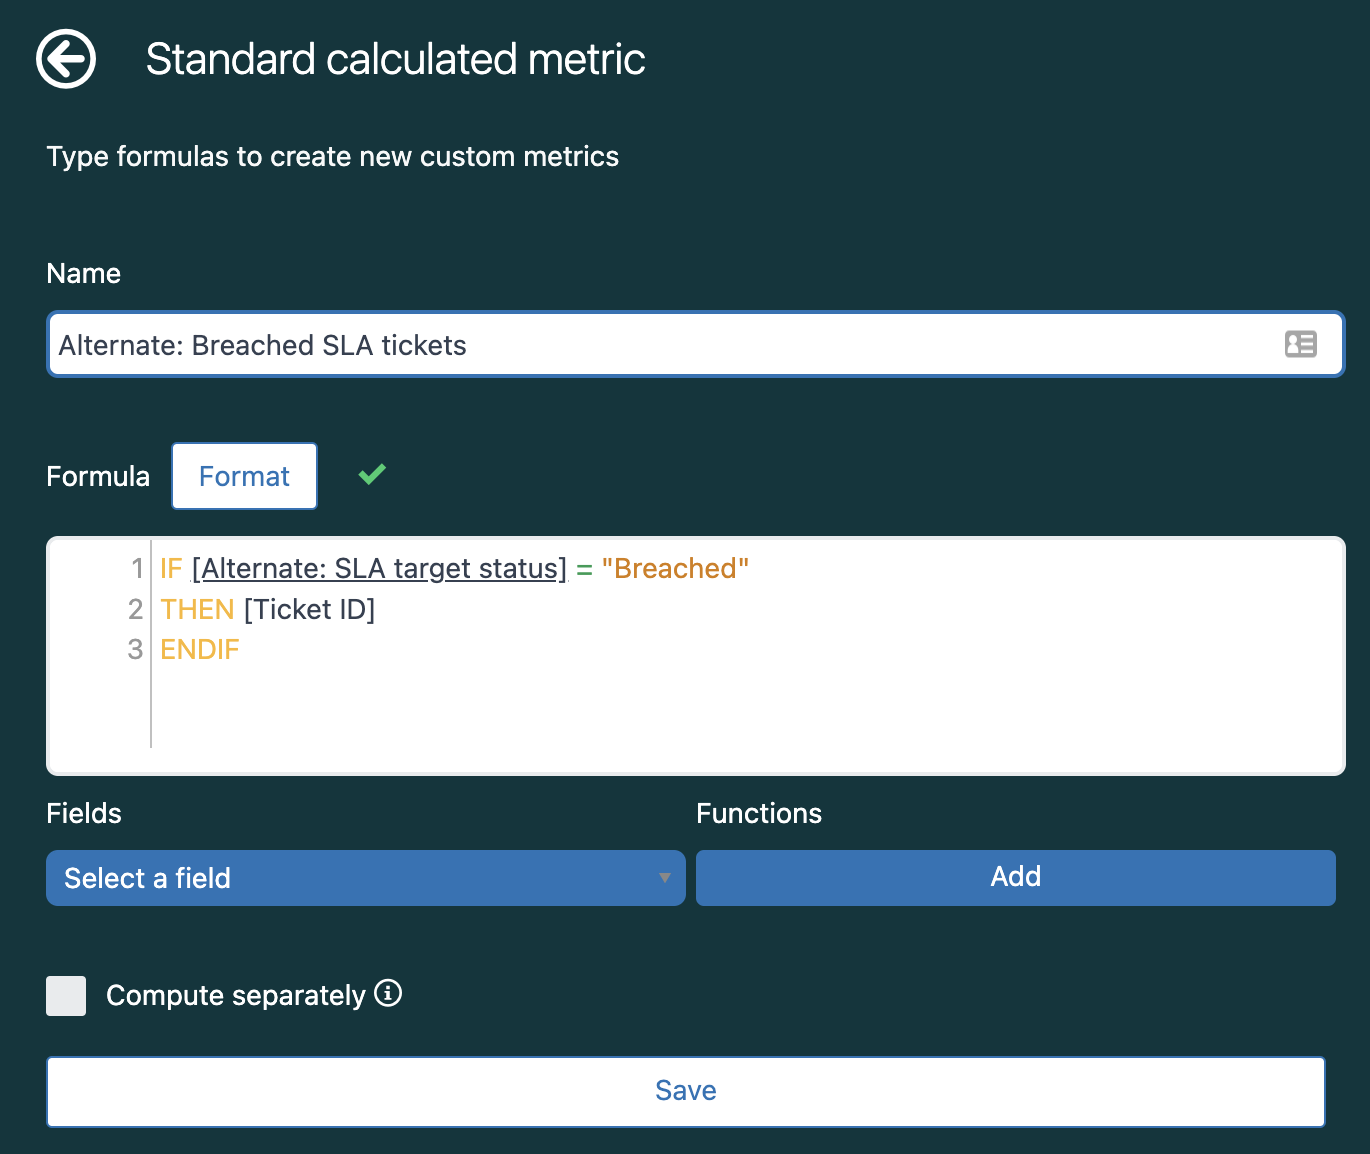Click the Alternate: SLA target status reference
1370x1154 pixels.
[380, 569]
